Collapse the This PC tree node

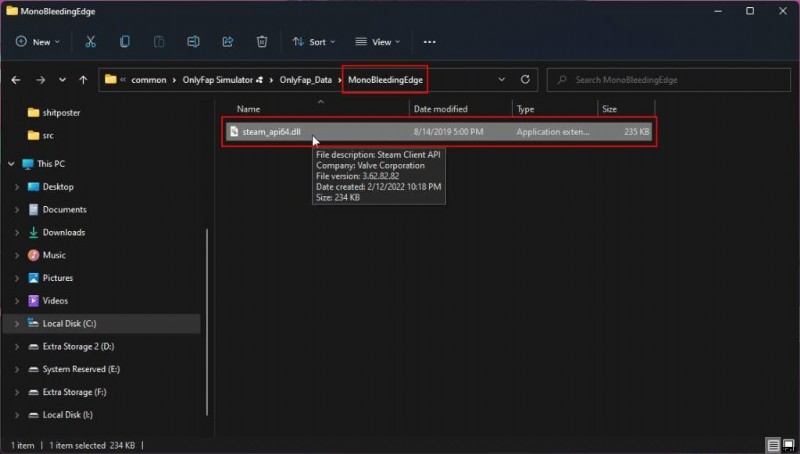coord(11,164)
